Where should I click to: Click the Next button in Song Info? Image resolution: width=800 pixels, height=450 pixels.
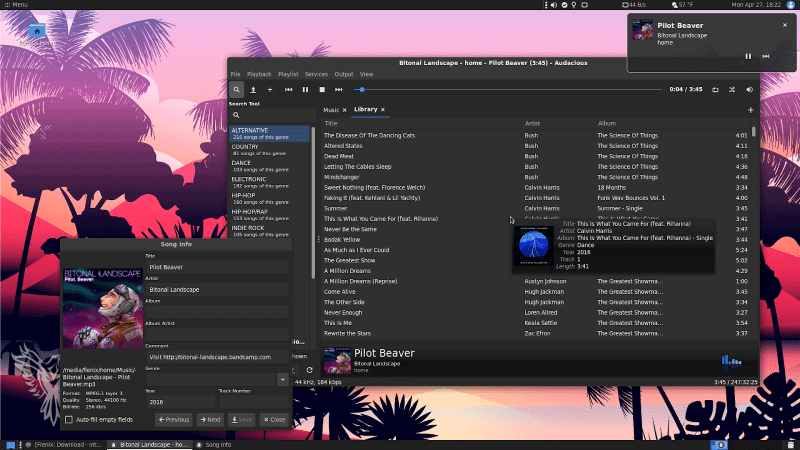tap(210, 419)
